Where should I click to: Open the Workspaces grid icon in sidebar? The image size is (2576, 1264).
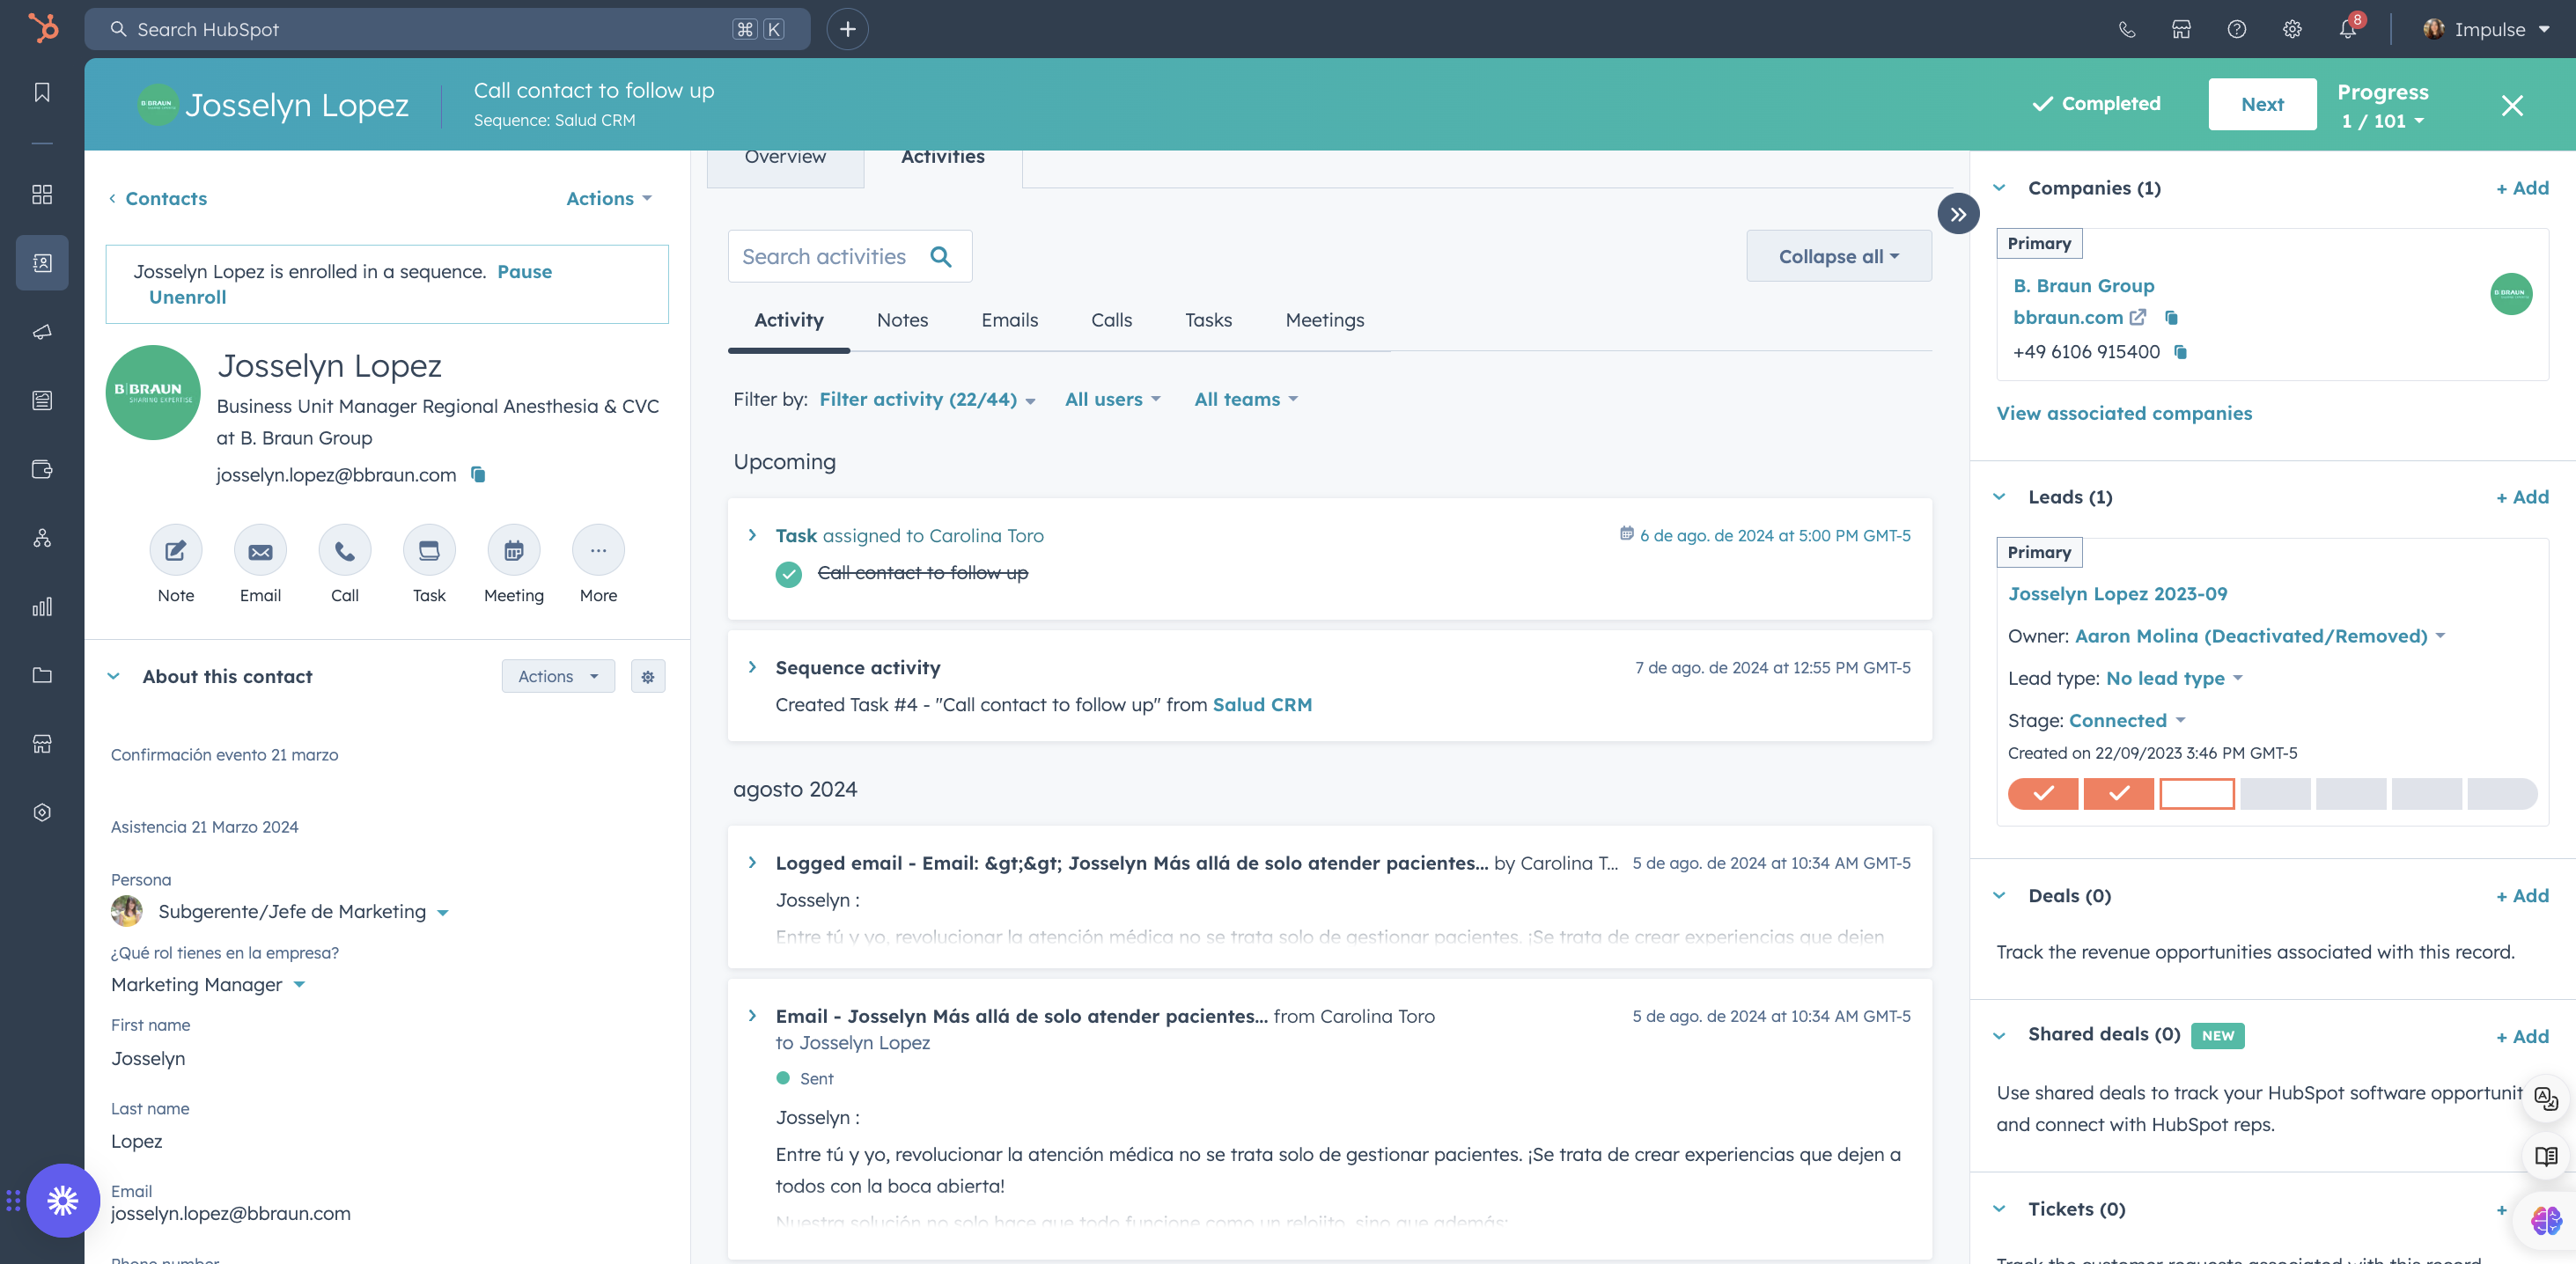42,194
